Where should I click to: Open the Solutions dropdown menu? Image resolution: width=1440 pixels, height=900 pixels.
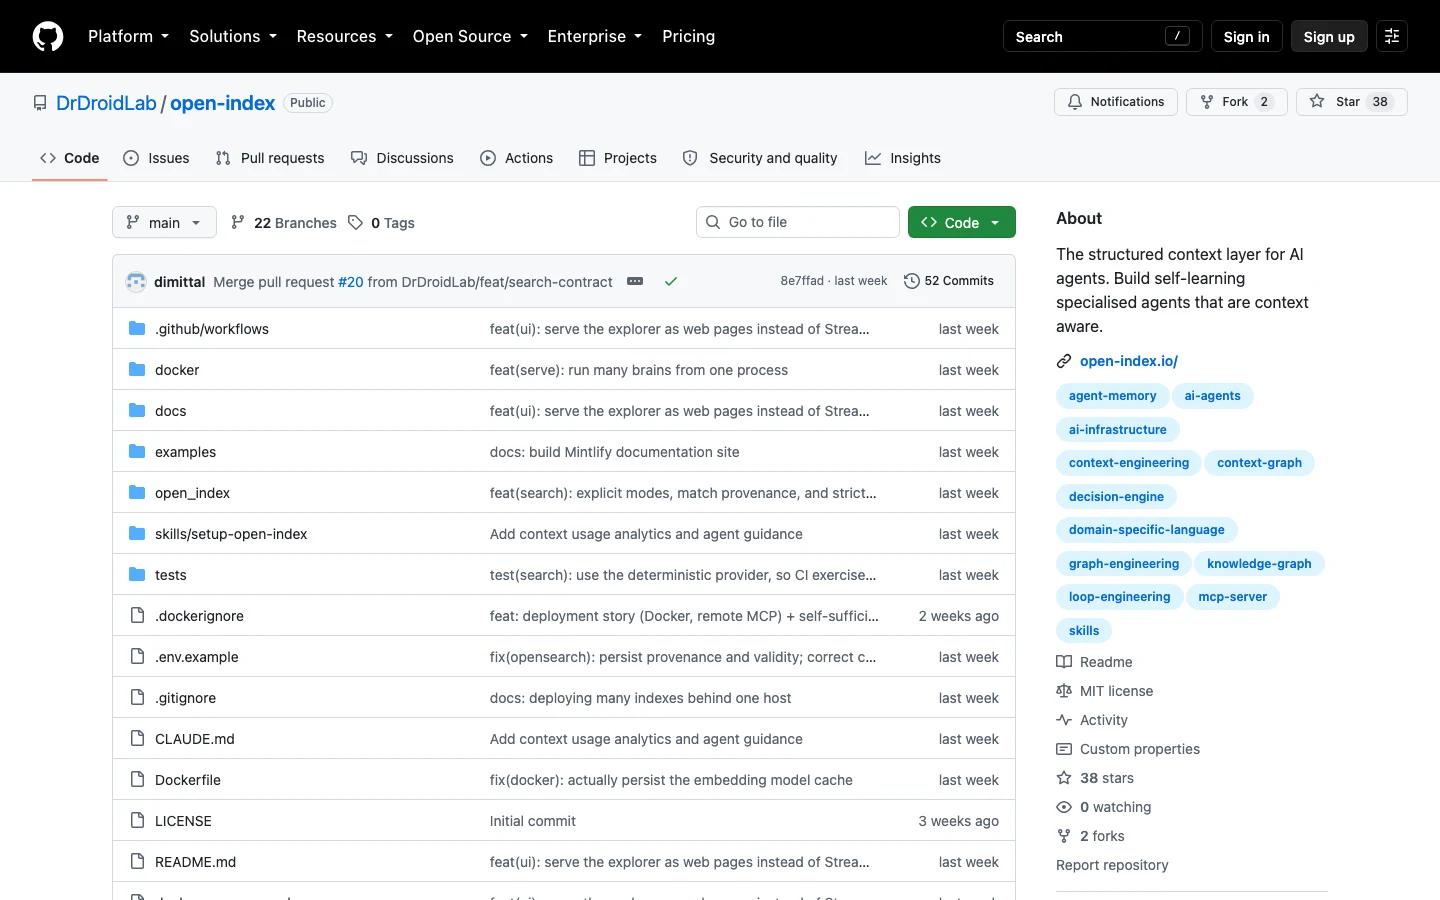point(233,36)
